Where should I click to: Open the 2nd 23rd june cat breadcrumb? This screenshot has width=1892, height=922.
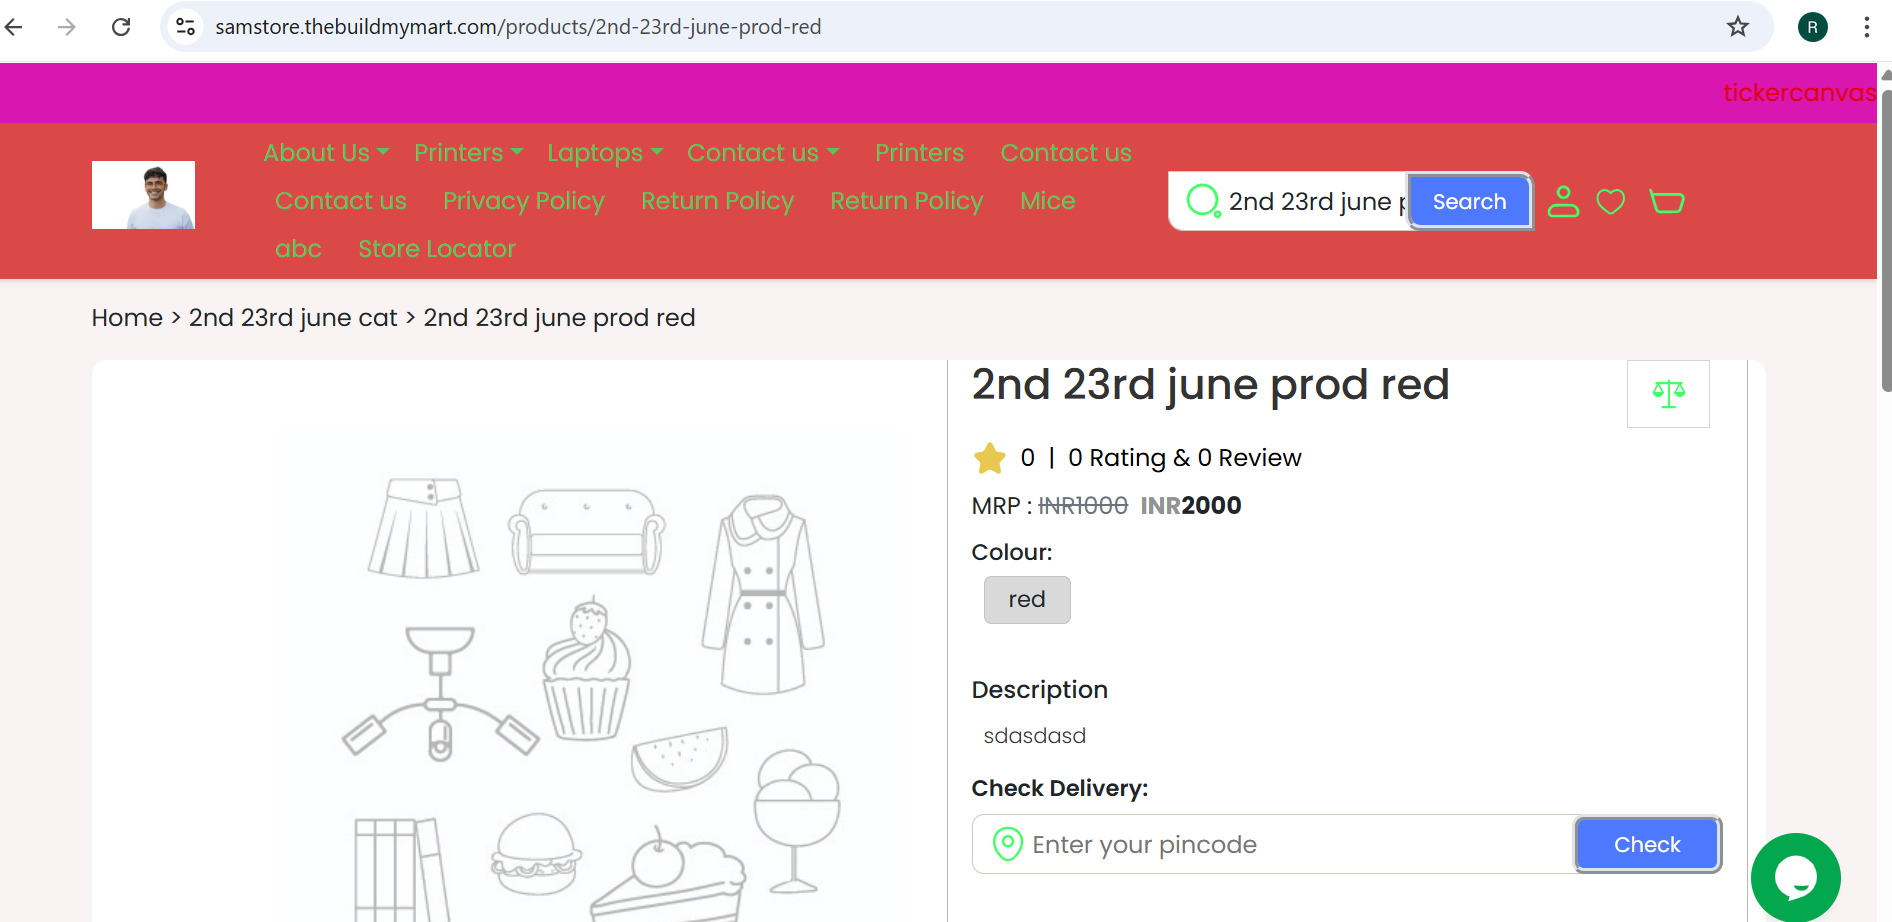(293, 318)
